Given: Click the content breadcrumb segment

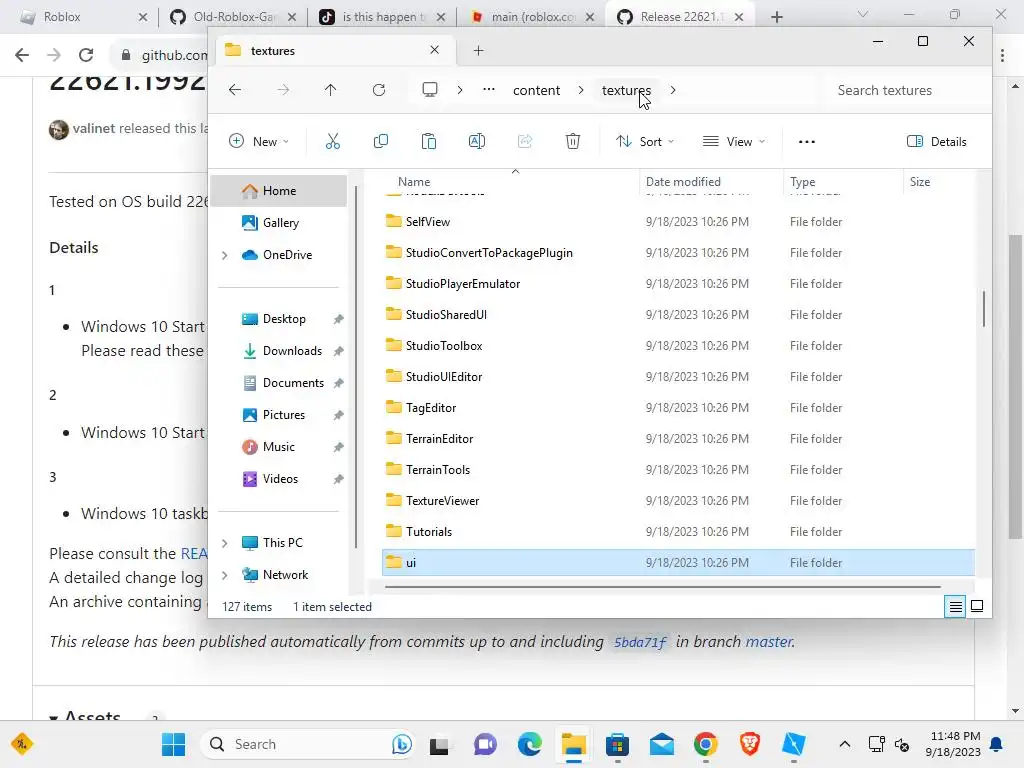Looking at the screenshot, I should tap(536, 90).
